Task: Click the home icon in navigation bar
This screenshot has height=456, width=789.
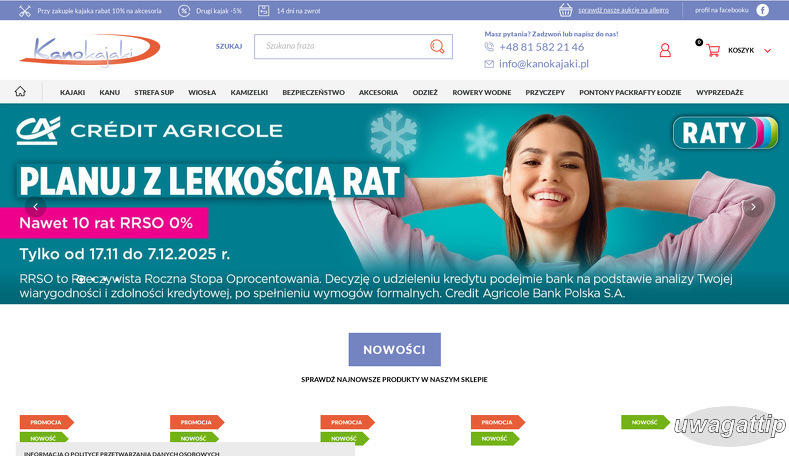Action: tap(20, 92)
